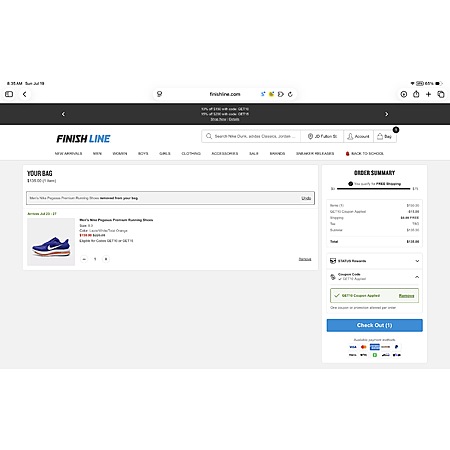Screen dimensions: 450x450
Task: Open the Safari share icon
Action: [416, 94]
